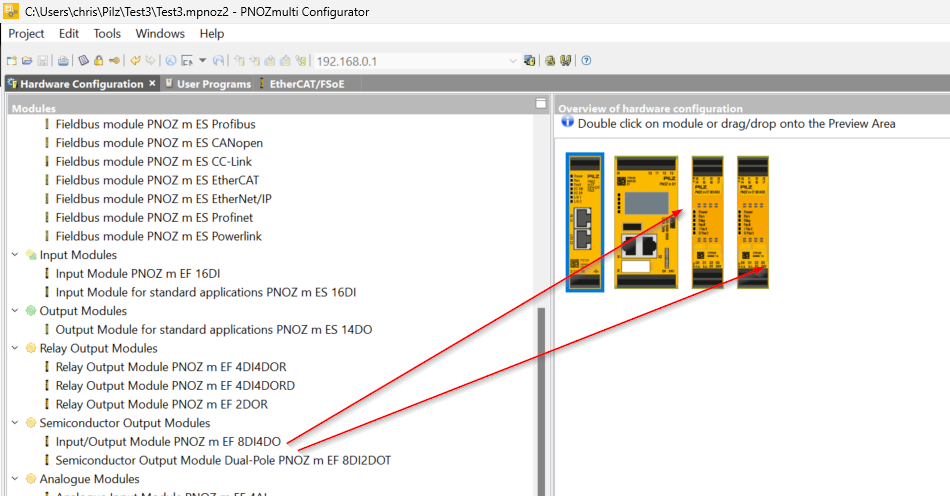The height and width of the screenshot is (496, 950).
Task: Click the Undo arrow icon
Action: point(135,61)
